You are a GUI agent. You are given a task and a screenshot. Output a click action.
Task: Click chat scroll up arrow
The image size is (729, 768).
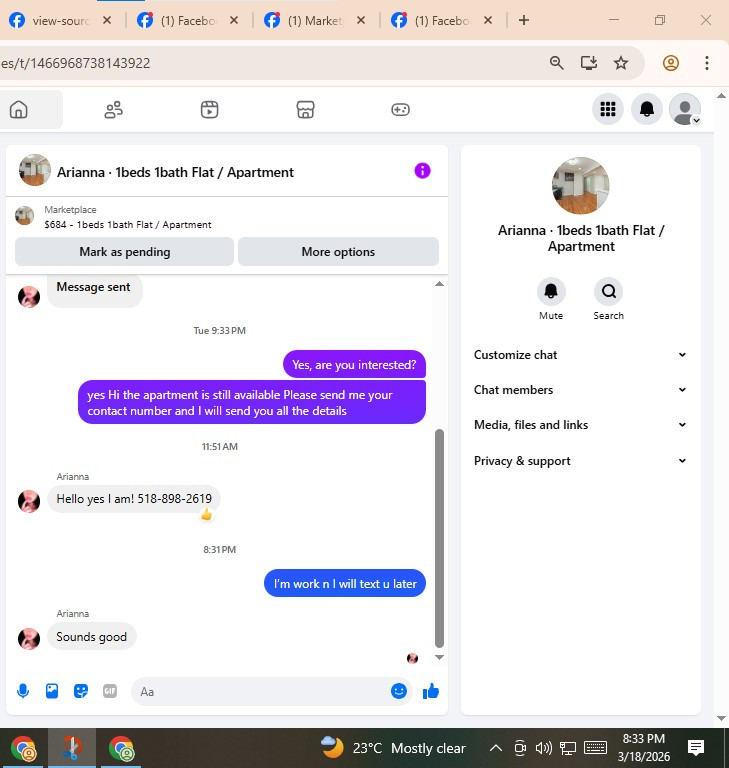pos(439,284)
